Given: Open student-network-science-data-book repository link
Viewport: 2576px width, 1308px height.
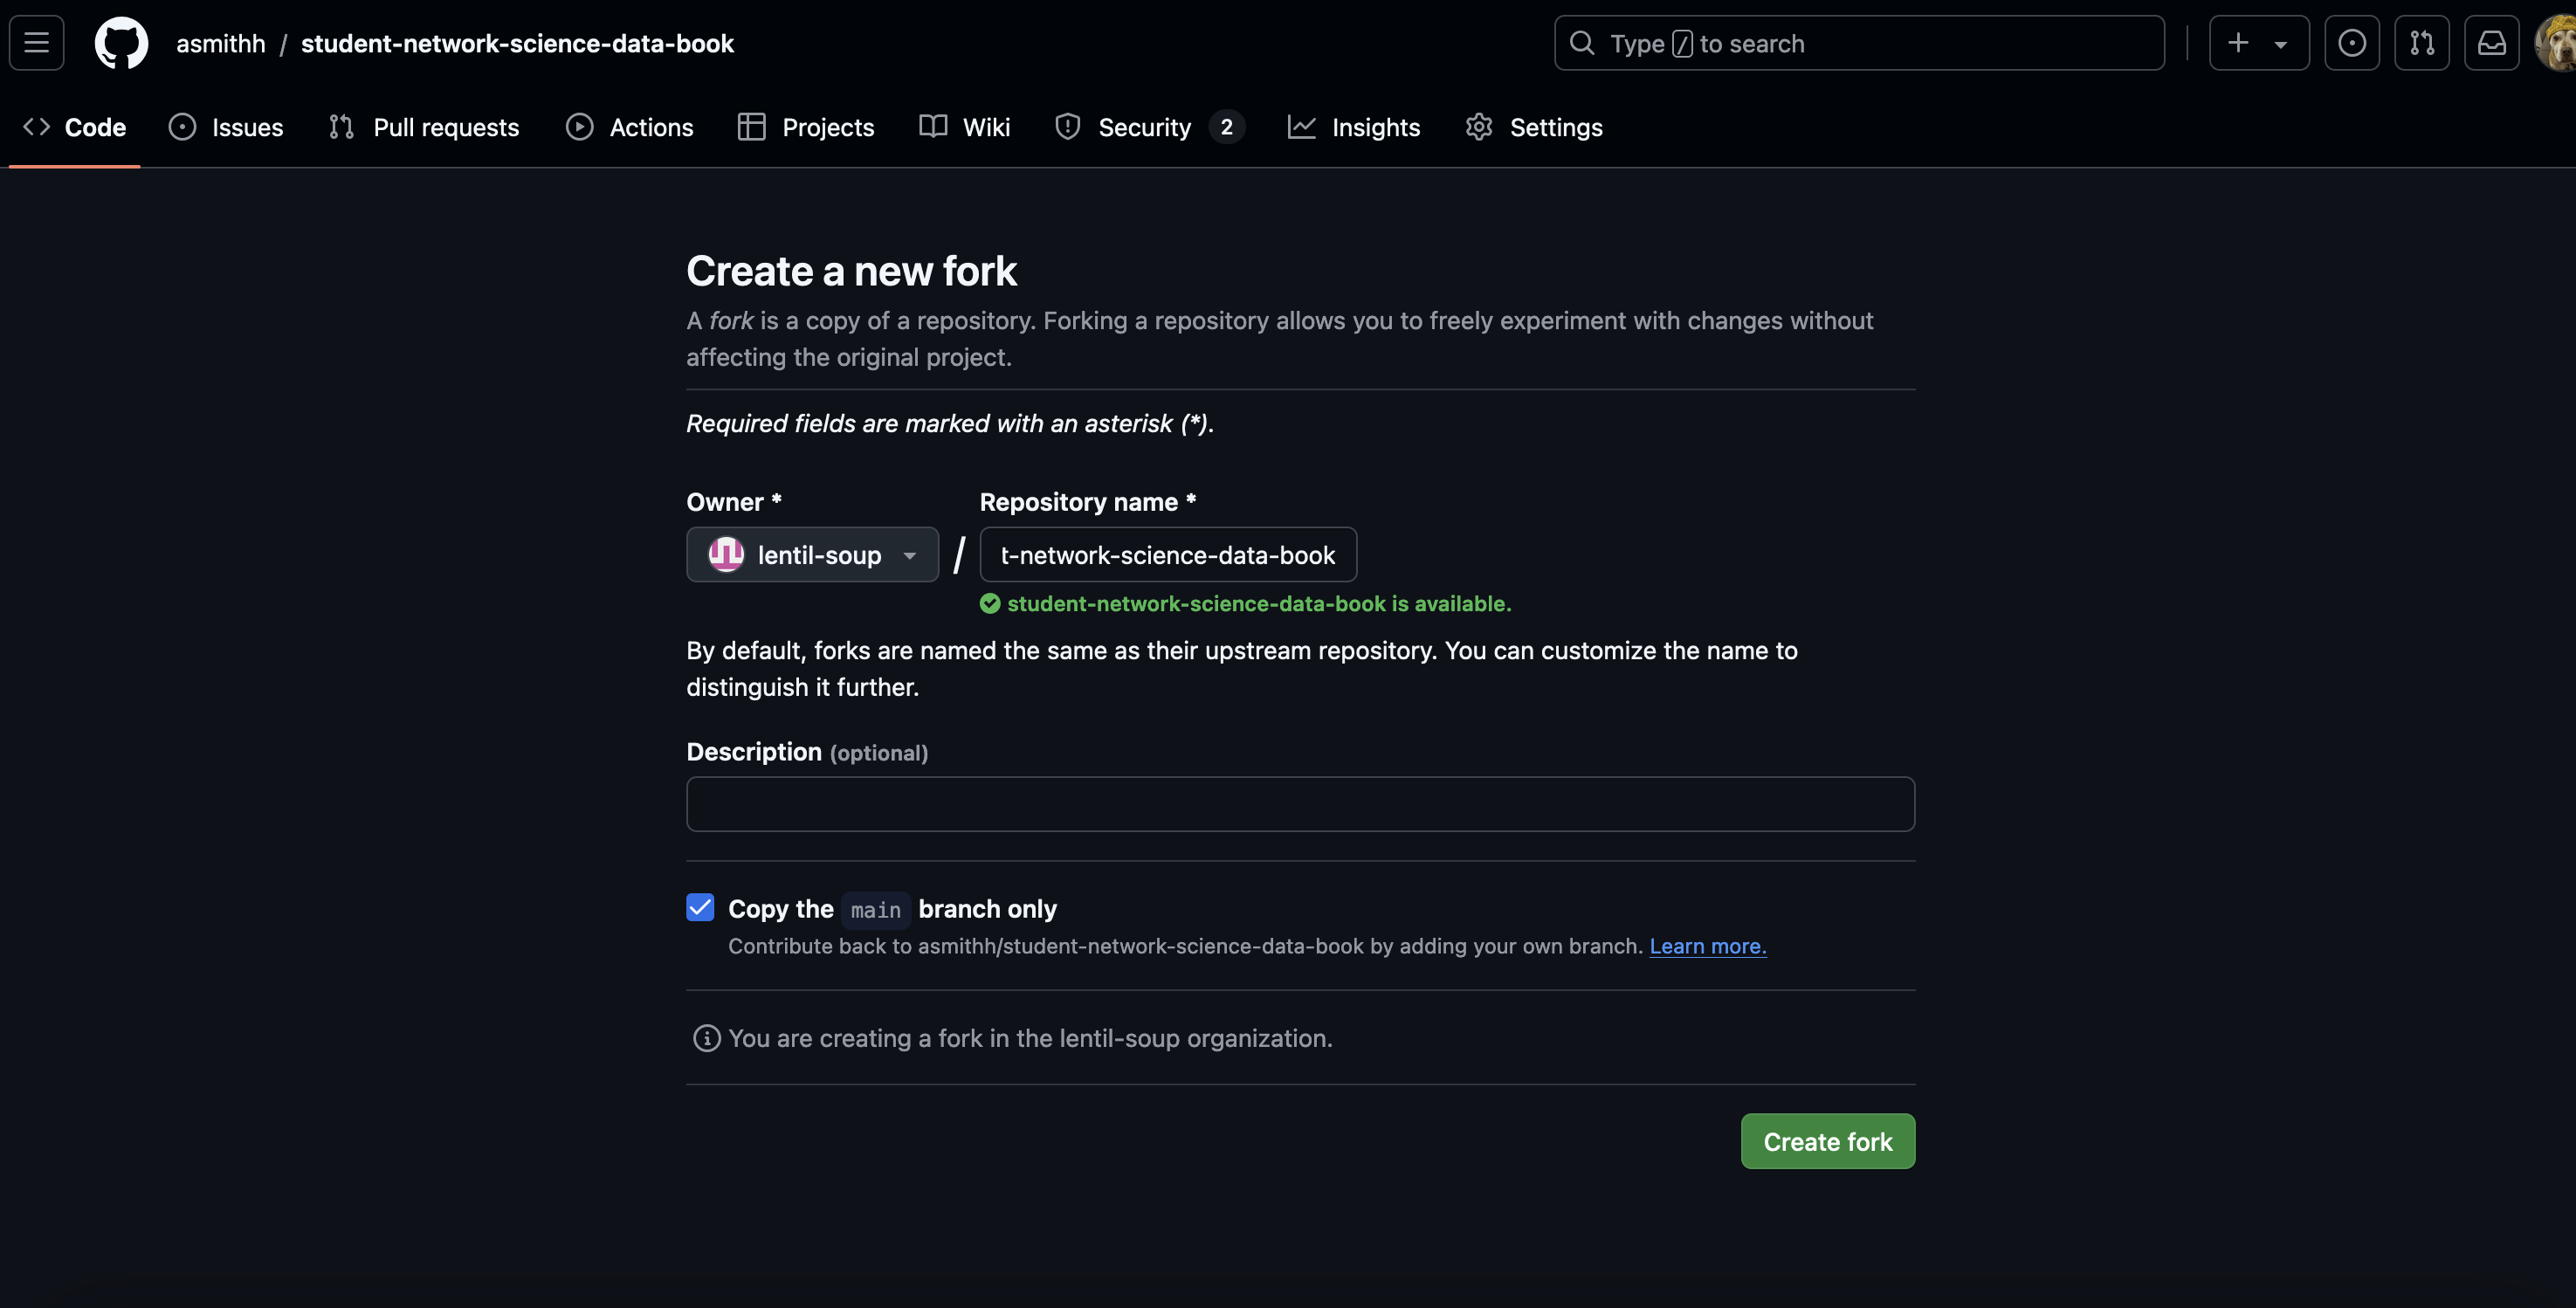Looking at the screenshot, I should (x=517, y=44).
